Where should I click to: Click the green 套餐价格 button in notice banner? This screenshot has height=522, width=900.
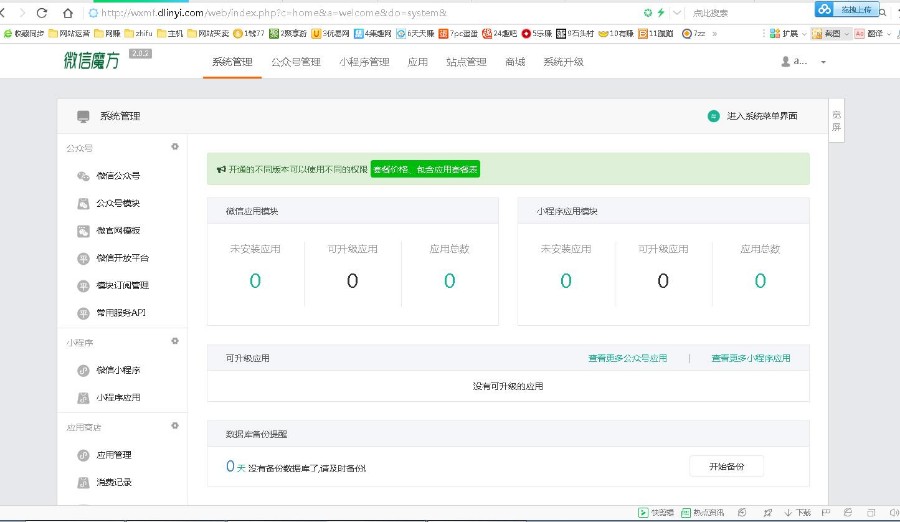(x=425, y=169)
